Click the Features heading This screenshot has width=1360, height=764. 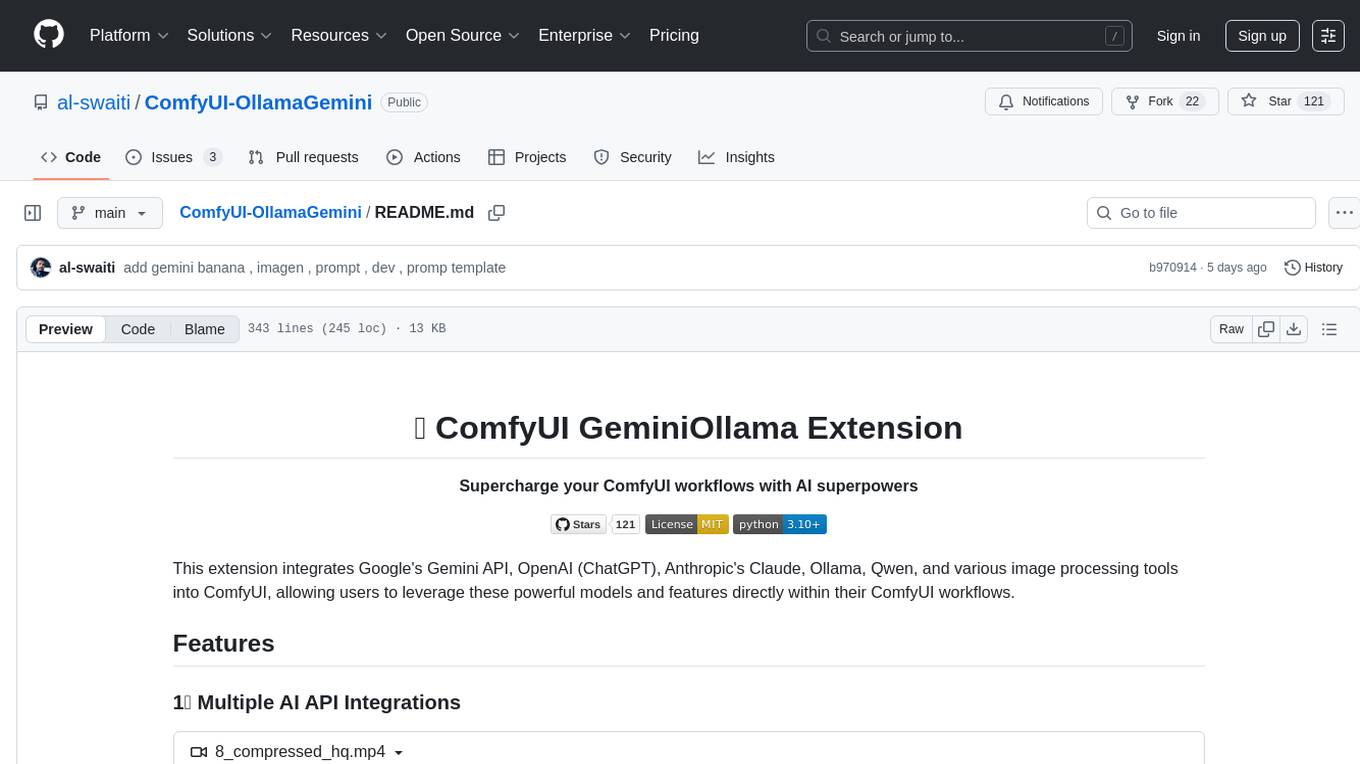pyautogui.click(x=224, y=643)
